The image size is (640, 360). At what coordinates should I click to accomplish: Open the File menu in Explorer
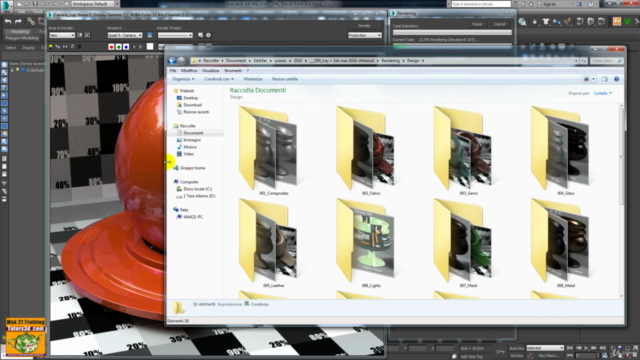click(173, 71)
